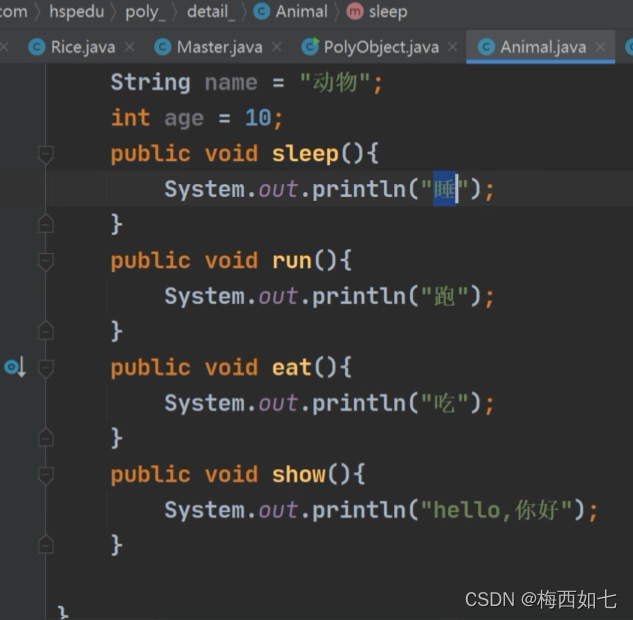
Task: Select Animal in the breadcrumb bar
Action: point(302,11)
